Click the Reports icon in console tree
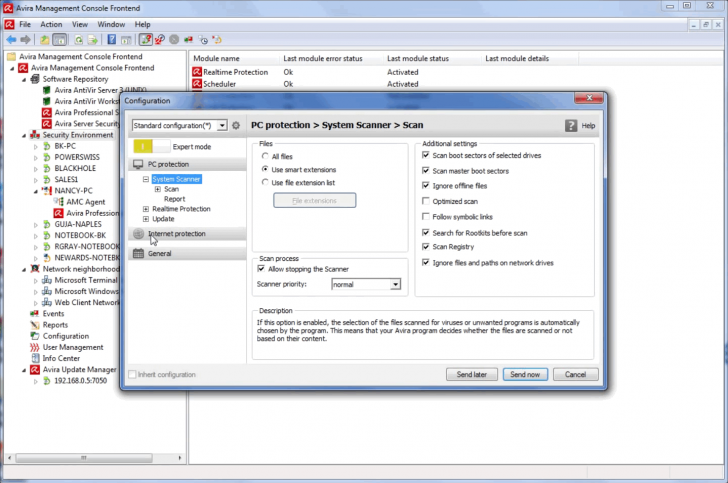 click(x=35, y=325)
